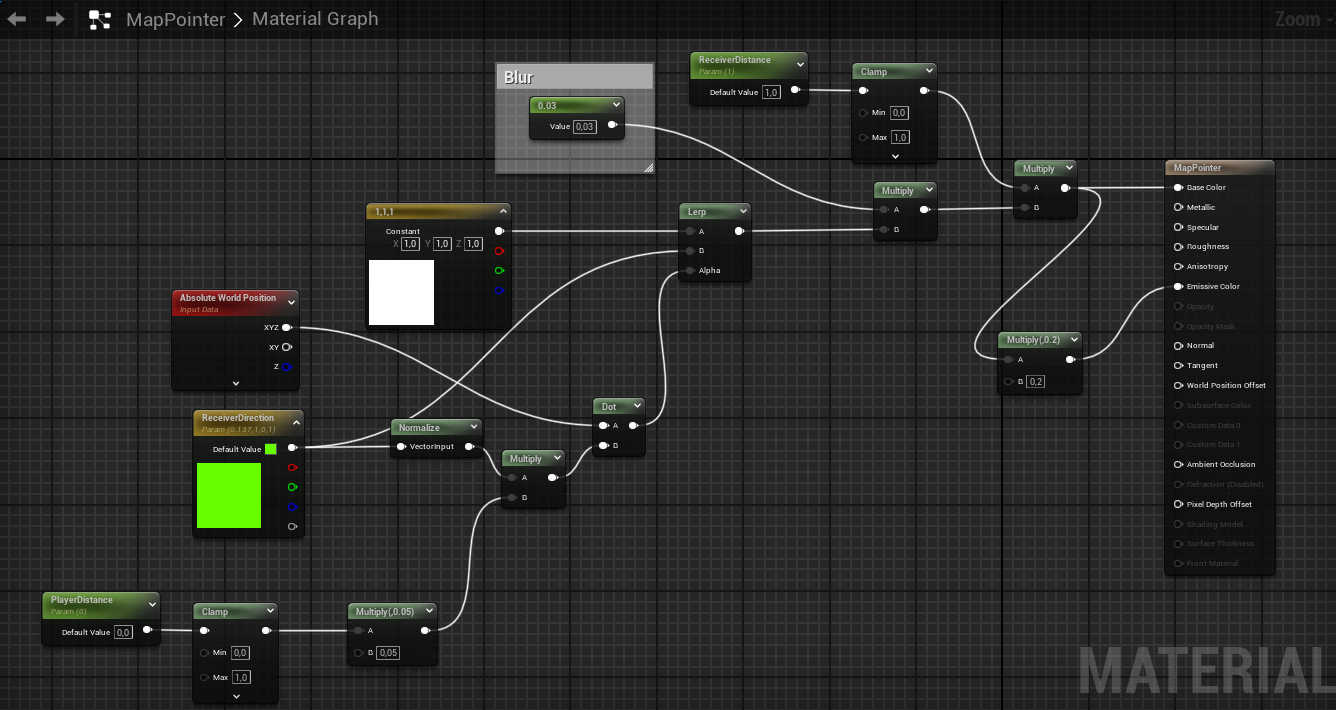Viewport: 1336px width, 710px height.
Task: Click the Dot node's output pin
Action: tap(634, 425)
